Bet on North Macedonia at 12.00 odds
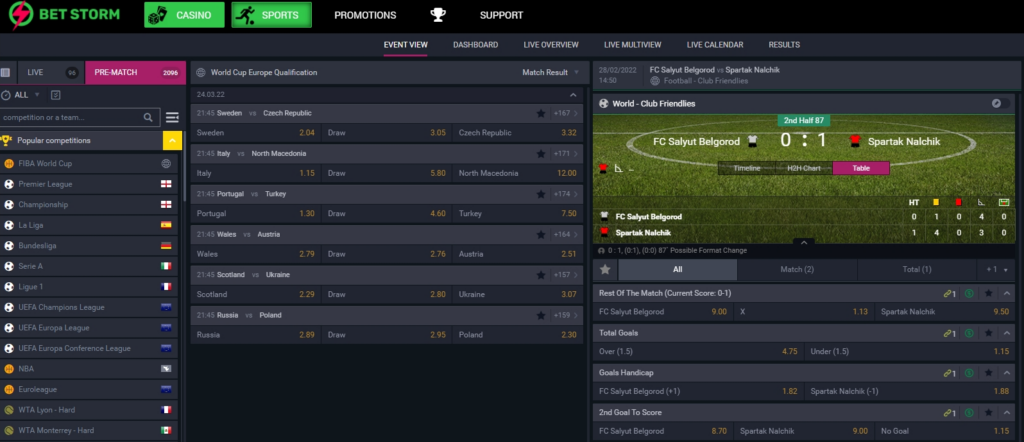The width and height of the screenshot is (1024, 442). [x=518, y=173]
